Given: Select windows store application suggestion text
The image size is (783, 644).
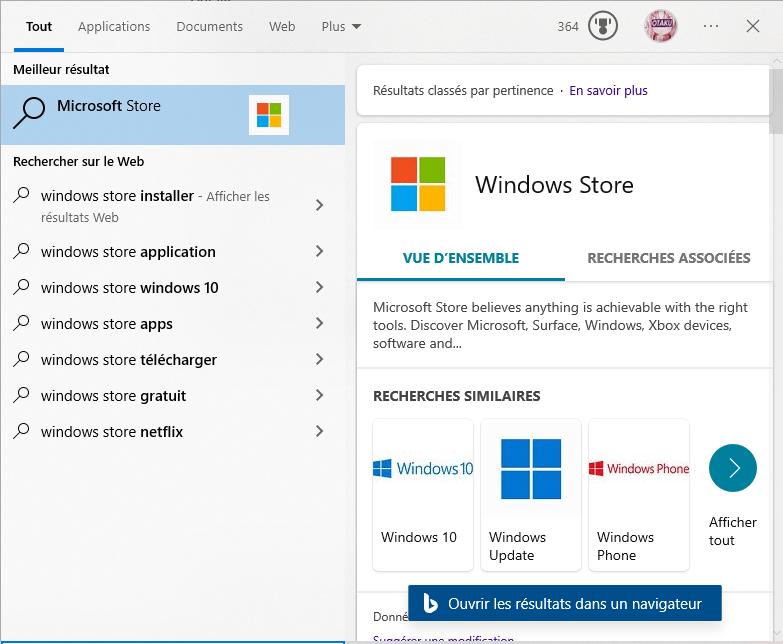Looking at the screenshot, I should (128, 252).
